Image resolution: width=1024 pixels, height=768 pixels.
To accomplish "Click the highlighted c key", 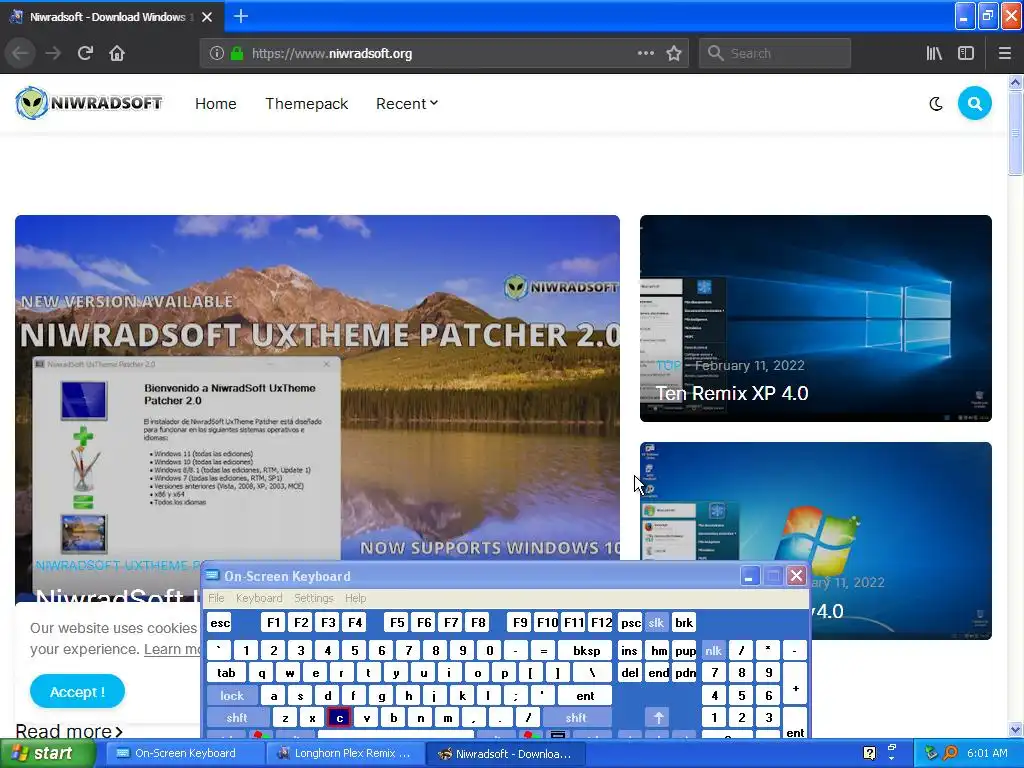I will 340,718.
